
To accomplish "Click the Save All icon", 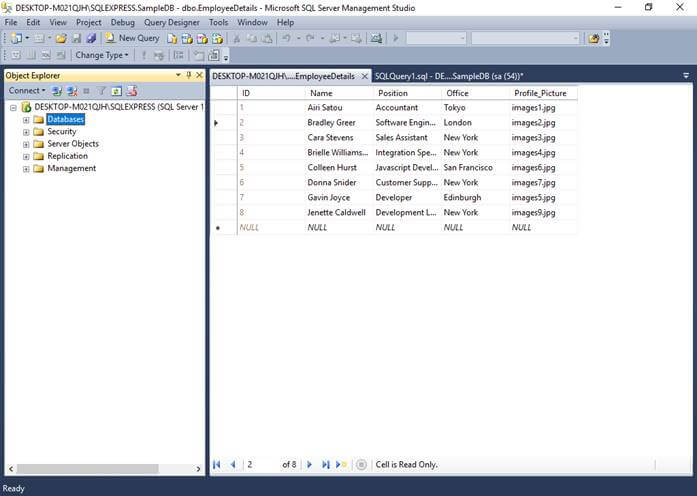I will pos(91,39).
